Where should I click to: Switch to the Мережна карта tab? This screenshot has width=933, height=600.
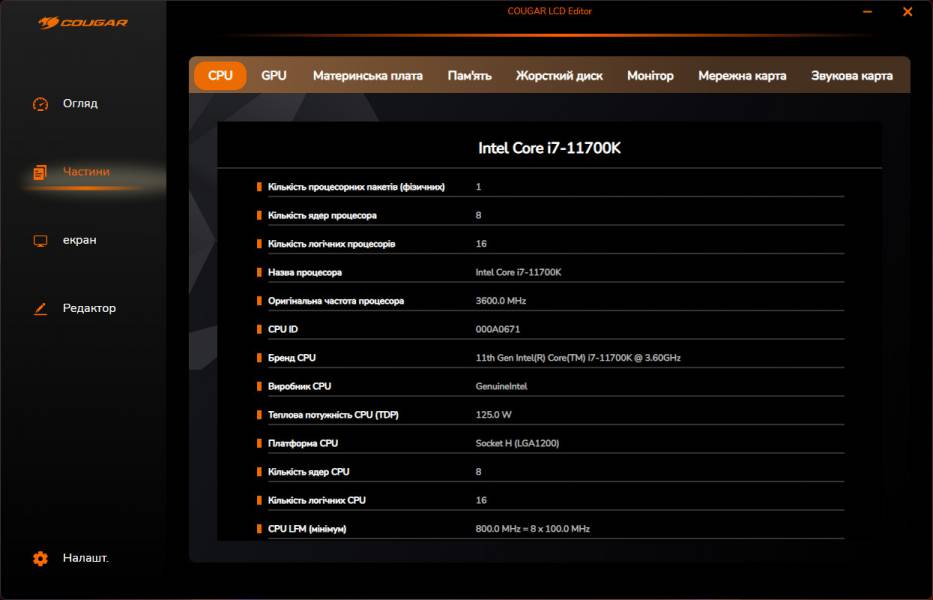[742, 76]
